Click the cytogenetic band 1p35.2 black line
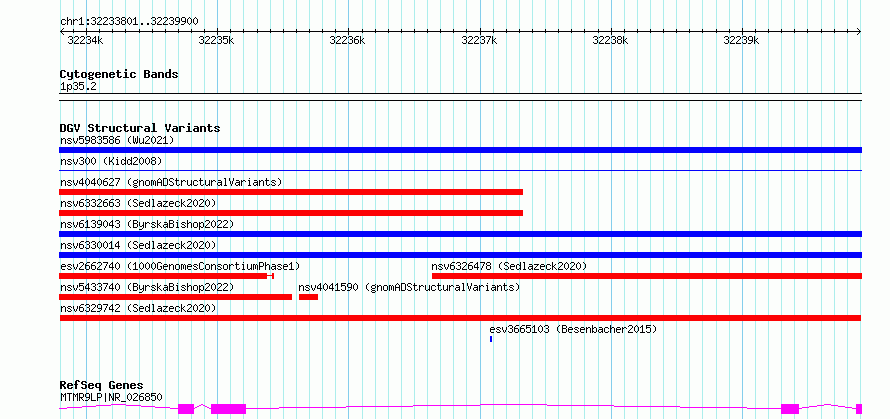Image resolution: width=890 pixels, height=419 pixels. click(460, 97)
